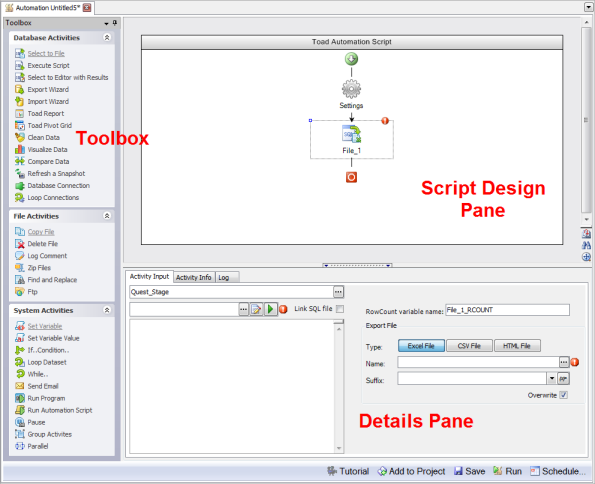Select HTML File export type
This screenshot has height=484, width=595.
[x=517, y=346]
